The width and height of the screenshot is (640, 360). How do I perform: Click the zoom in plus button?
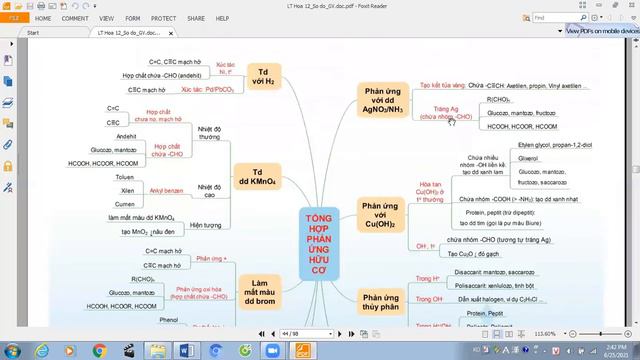point(628,334)
